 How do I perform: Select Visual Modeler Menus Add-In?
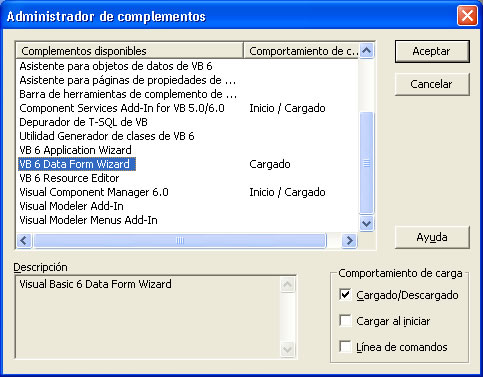pos(88,220)
